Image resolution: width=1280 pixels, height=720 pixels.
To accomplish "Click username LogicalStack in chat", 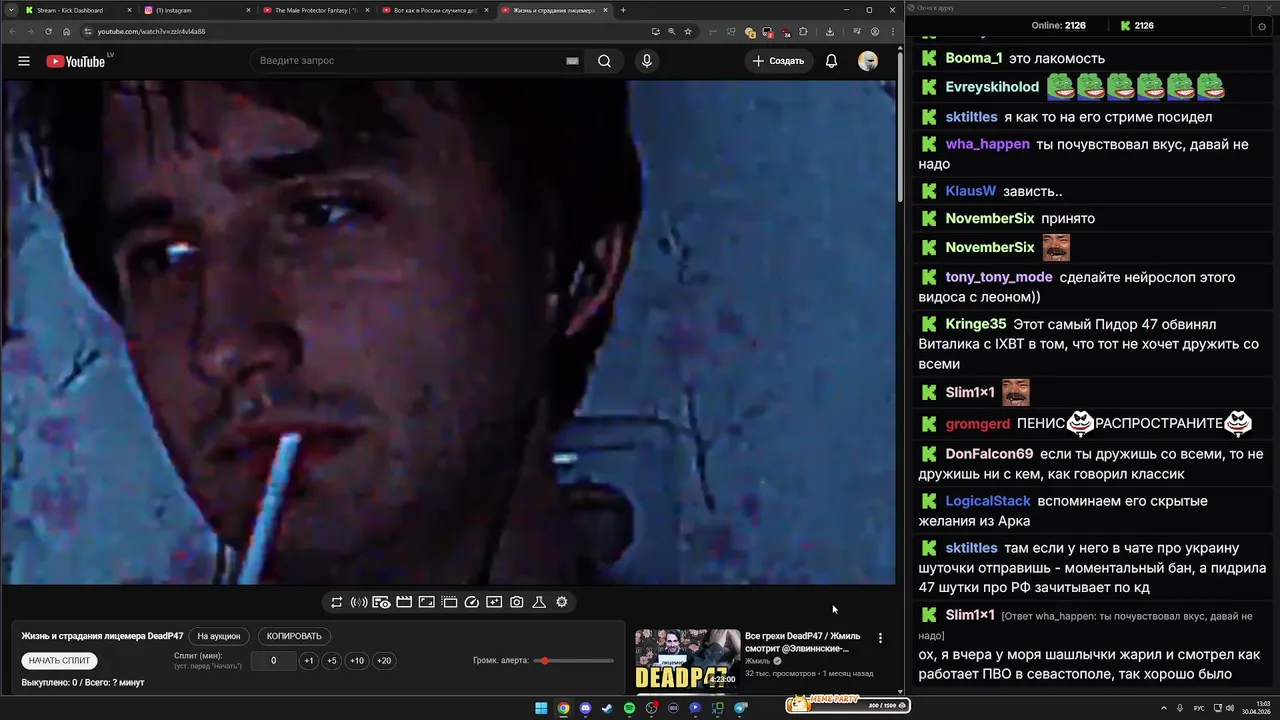I will point(988,501).
